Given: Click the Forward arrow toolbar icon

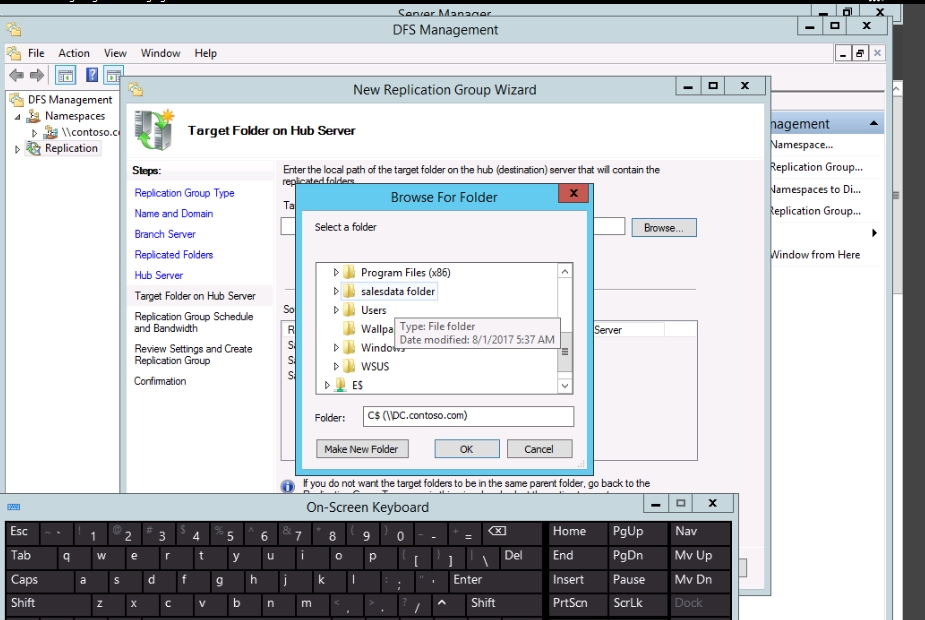Looking at the screenshot, I should [37, 76].
